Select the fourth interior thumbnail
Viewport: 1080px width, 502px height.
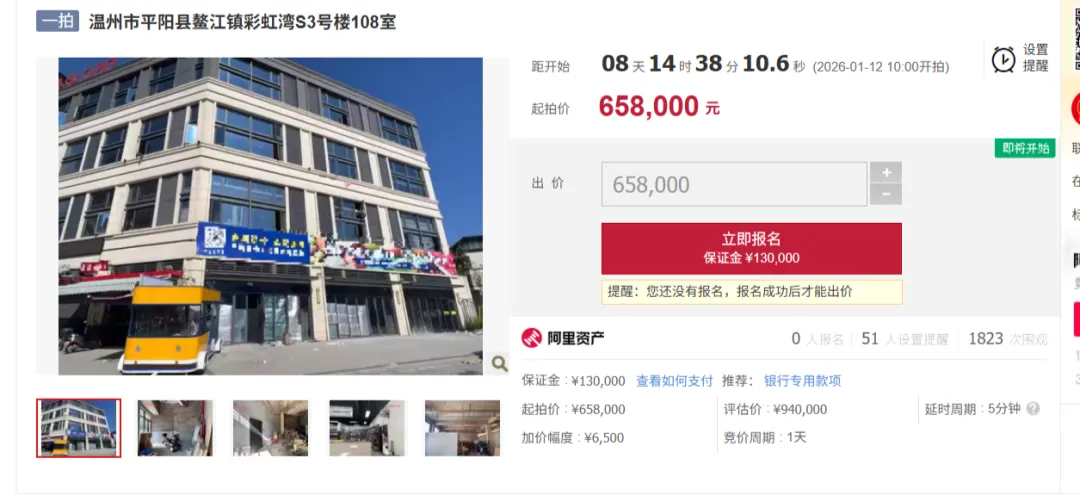(x=366, y=428)
